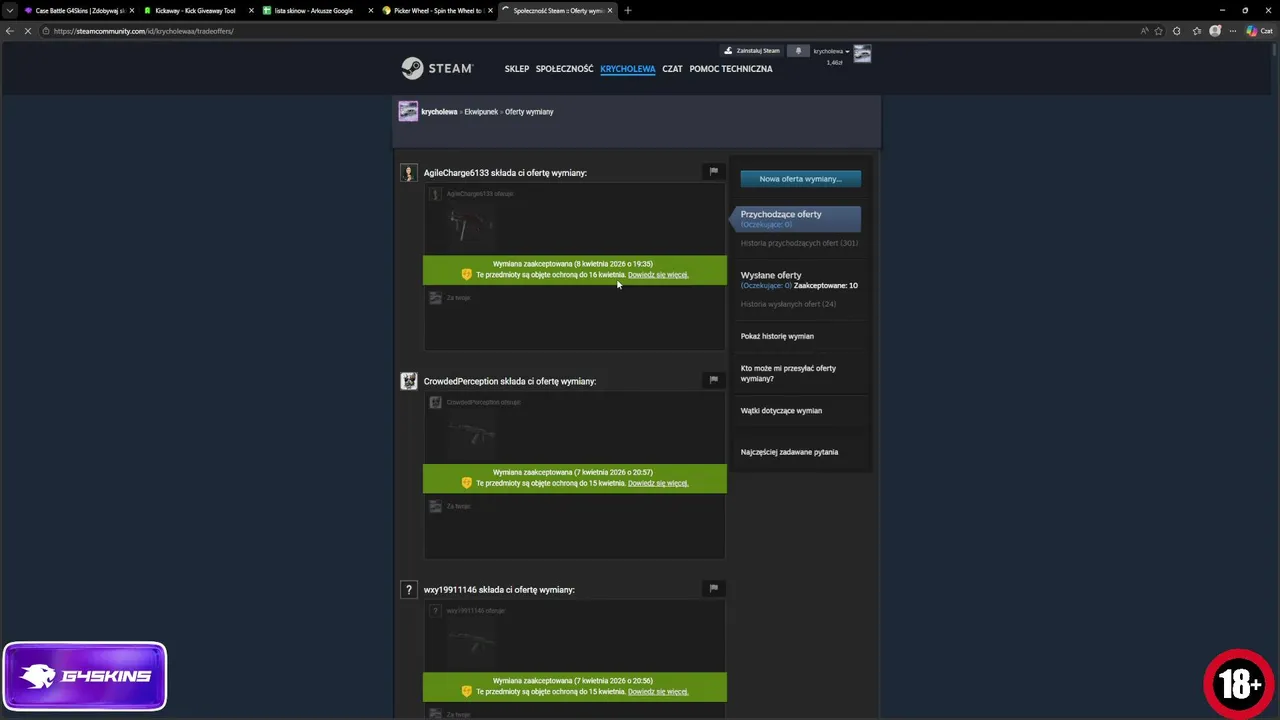Stop loading the page
Viewport: 1280px width, 720px height.
coord(28,31)
